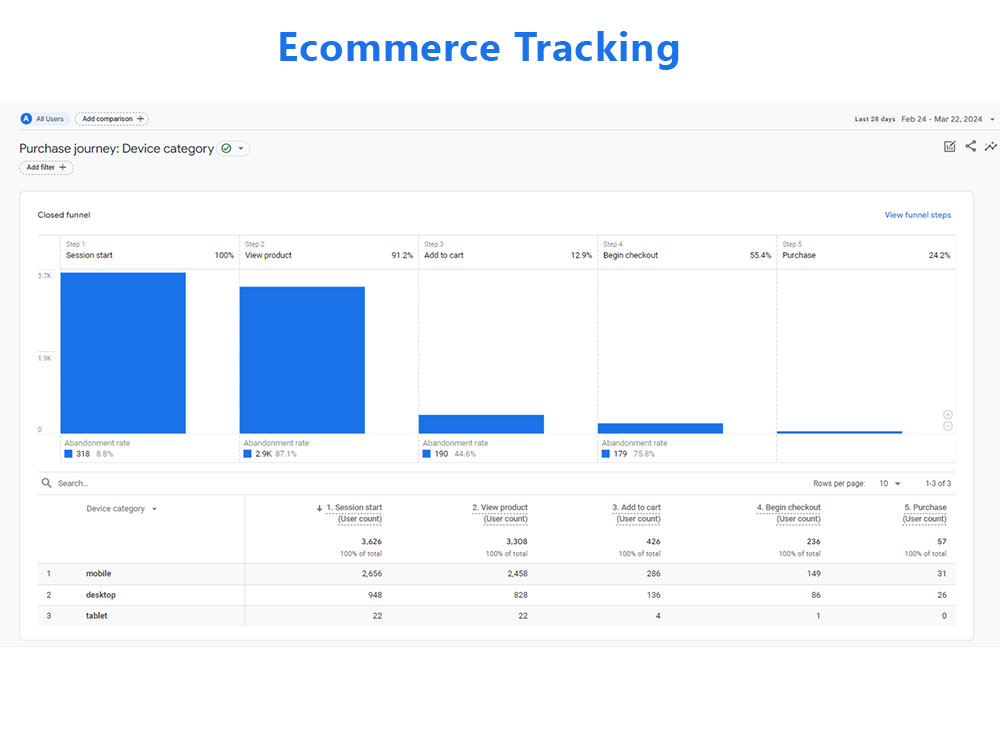The width and height of the screenshot is (1000, 750).
Task: Click the Add to cart funnel bar
Action: 482,424
